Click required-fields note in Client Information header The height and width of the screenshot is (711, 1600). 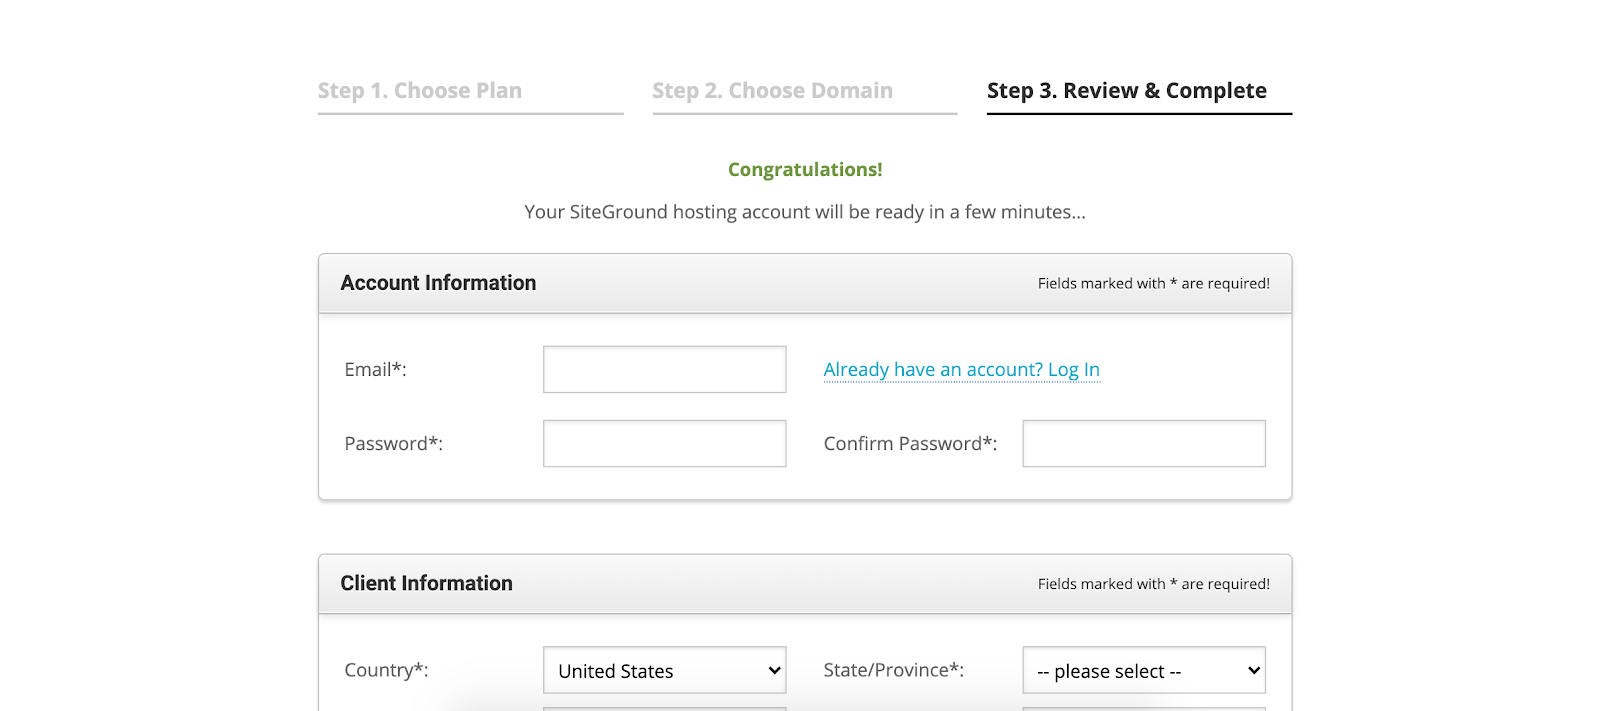click(1153, 584)
